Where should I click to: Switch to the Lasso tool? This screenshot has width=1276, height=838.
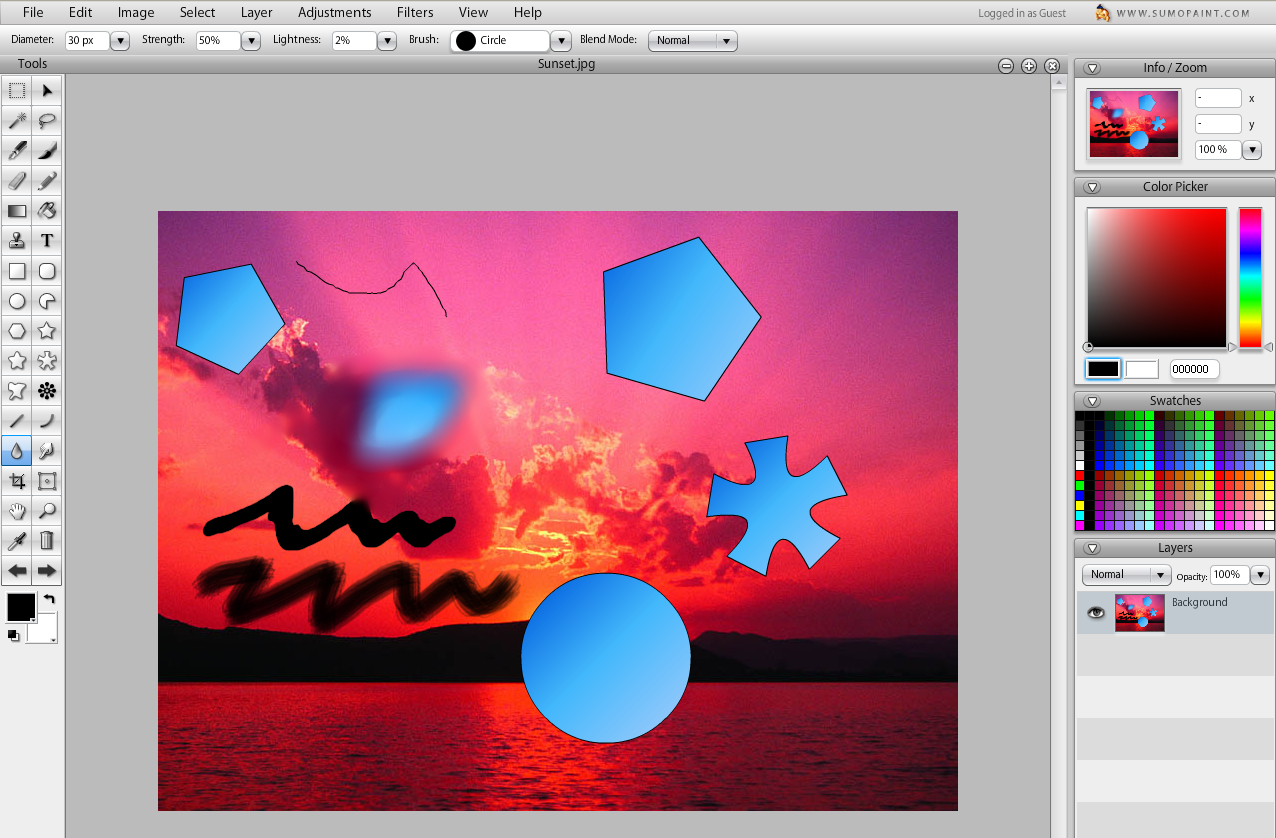pos(46,120)
